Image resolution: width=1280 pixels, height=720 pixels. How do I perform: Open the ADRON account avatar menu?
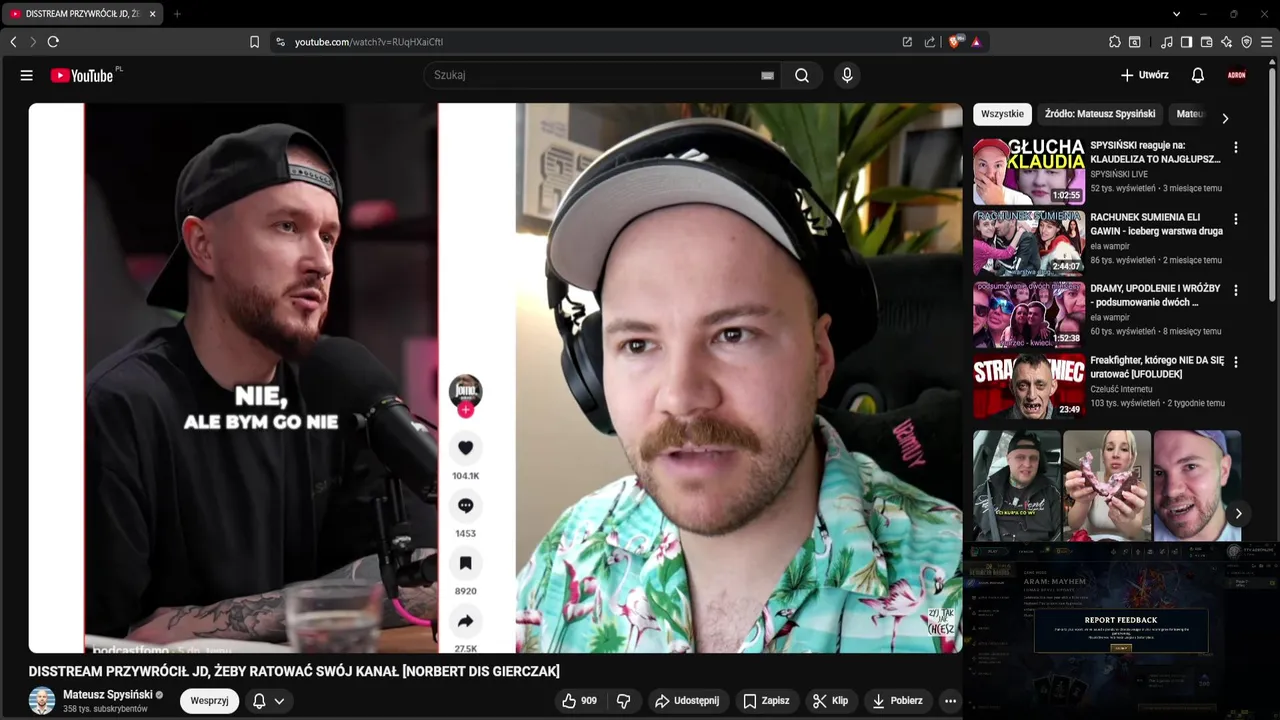(1237, 75)
